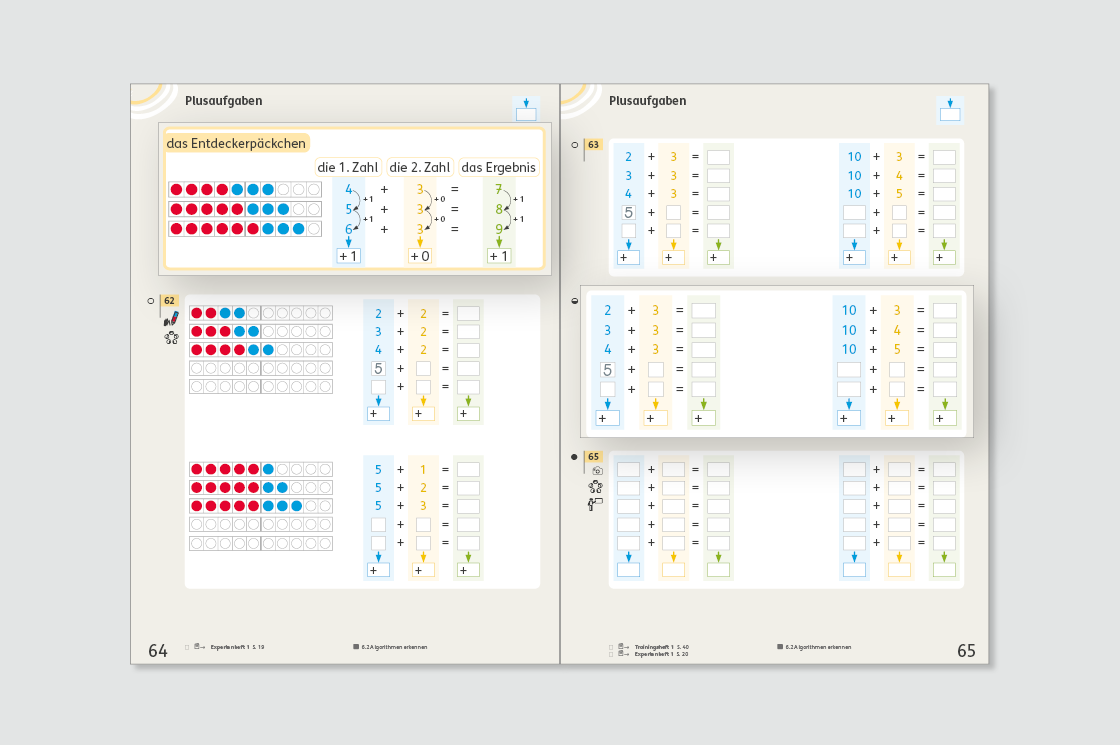Select the empty circle marker beside exercise 62
Image resolution: width=1120 pixels, height=745 pixels.
pyautogui.click(x=151, y=301)
